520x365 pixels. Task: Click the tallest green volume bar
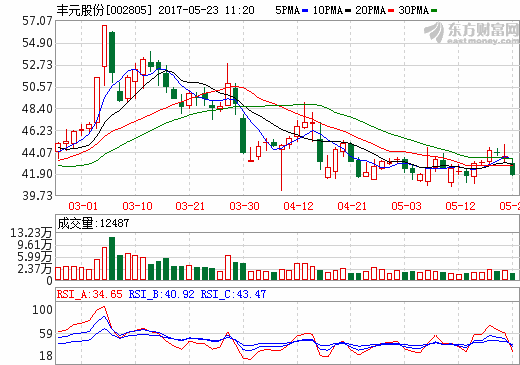click(112, 258)
